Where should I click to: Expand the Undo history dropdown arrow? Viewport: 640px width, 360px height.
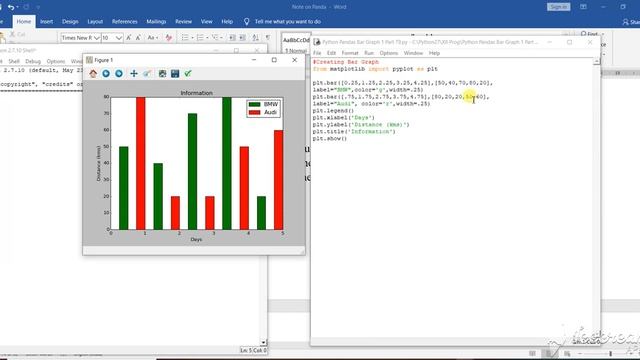tap(17, 7)
